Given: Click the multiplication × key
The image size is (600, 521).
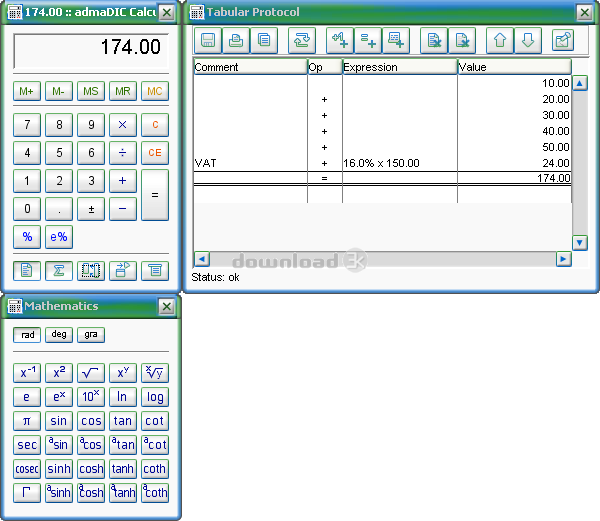Looking at the screenshot, I should coord(123,125).
